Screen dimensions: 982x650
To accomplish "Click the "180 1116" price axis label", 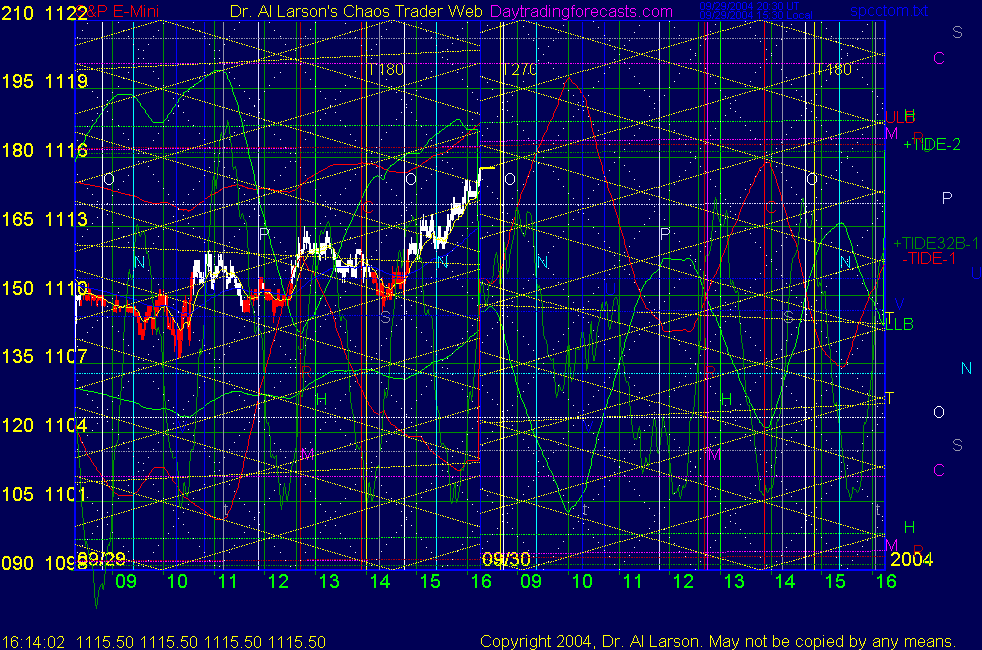I will (x=44, y=150).
